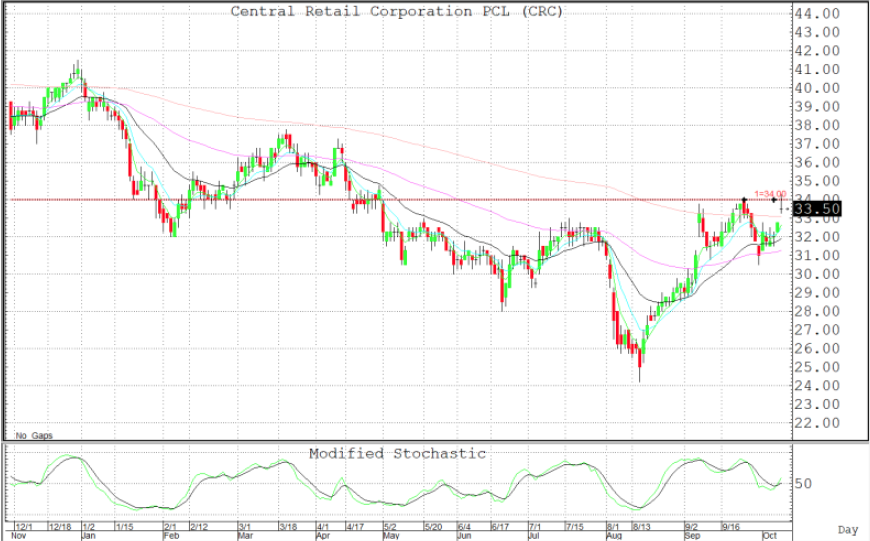Click the 9/16 date label
Viewport: 870px width, 541px height.
(731, 527)
